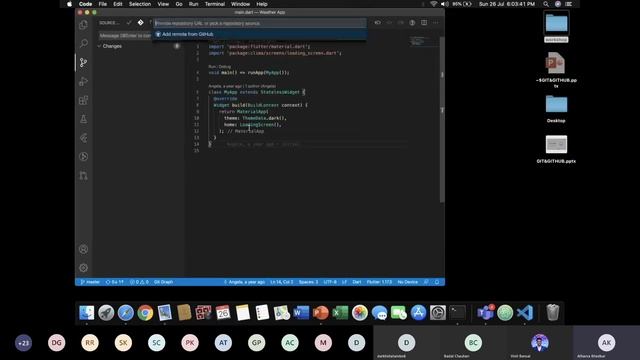This screenshot has width=640, height=360.
Task: Open the Help menu
Action: coord(262,4)
